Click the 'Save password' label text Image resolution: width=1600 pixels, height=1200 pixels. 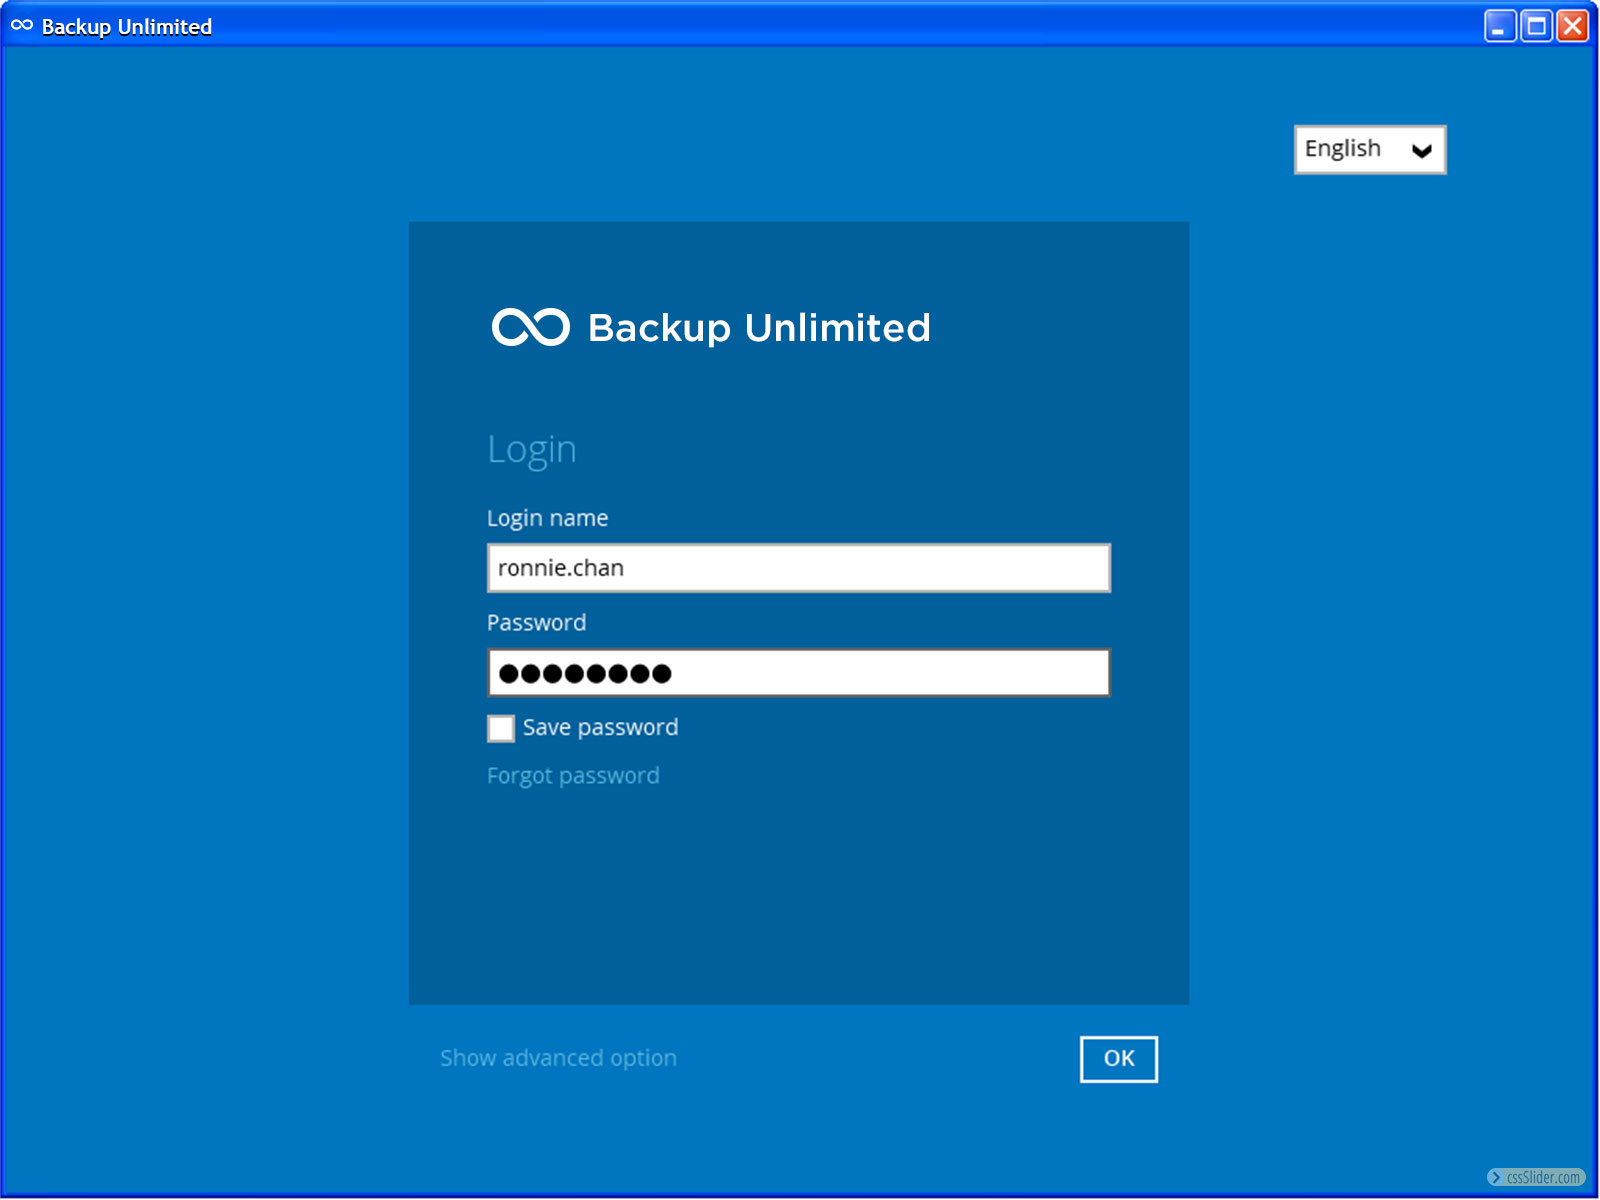(x=600, y=727)
